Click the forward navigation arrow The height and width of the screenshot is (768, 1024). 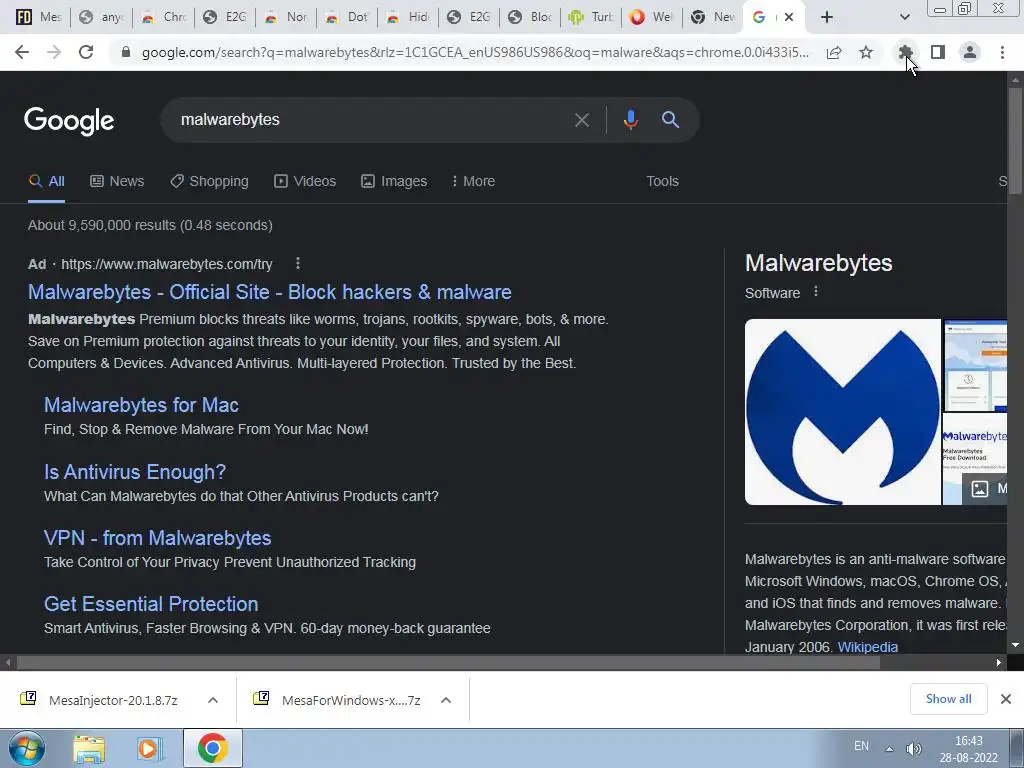[x=54, y=52]
